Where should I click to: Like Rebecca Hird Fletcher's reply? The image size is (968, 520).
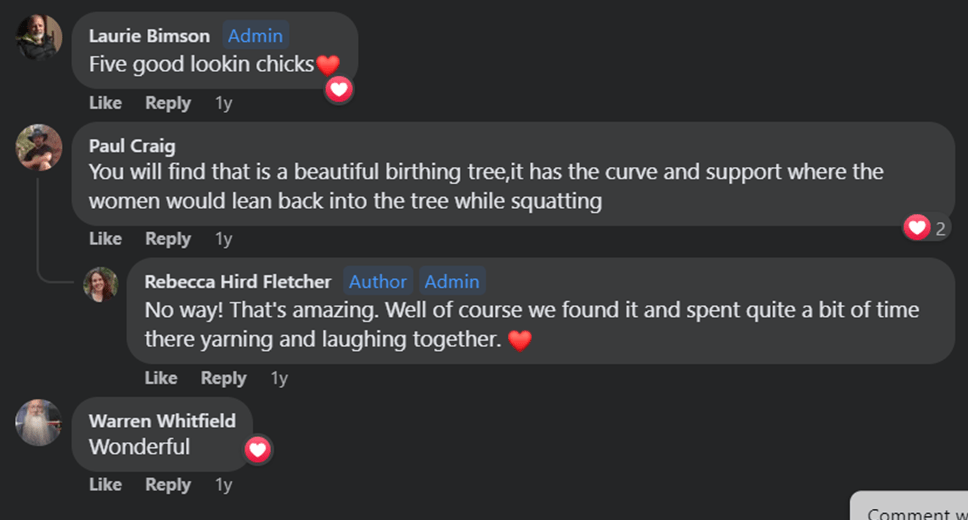pyautogui.click(x=161, y=378)
